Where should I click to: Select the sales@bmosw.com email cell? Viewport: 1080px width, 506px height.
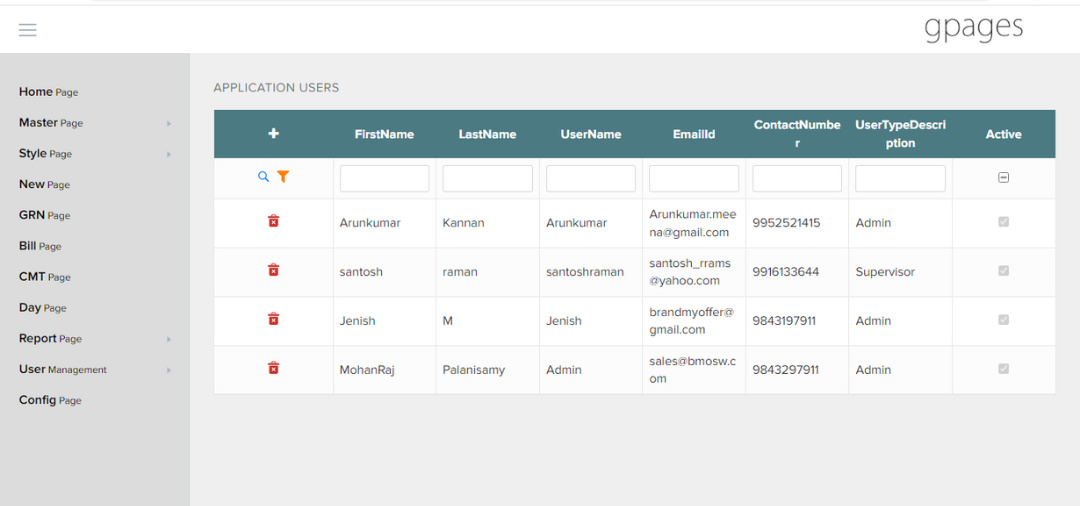[x=692, y=370]
